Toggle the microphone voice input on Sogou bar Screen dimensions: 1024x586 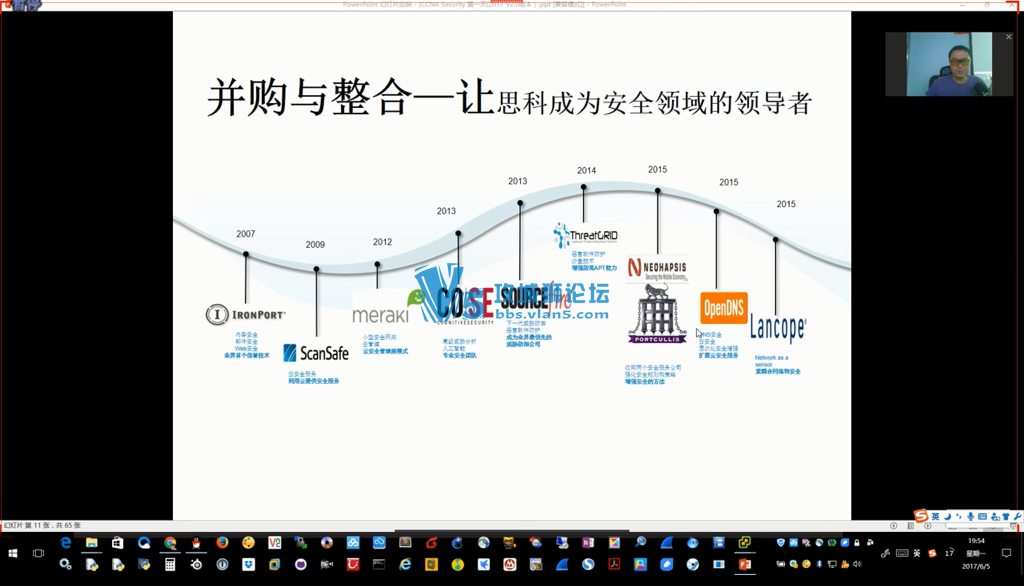[970, 516]
